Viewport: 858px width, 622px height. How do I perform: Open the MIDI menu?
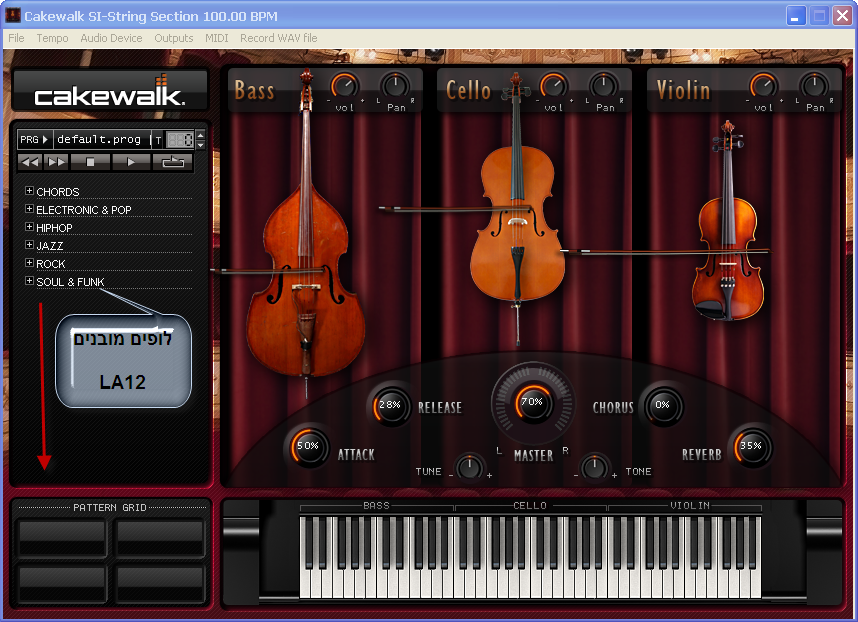point(216,38)
